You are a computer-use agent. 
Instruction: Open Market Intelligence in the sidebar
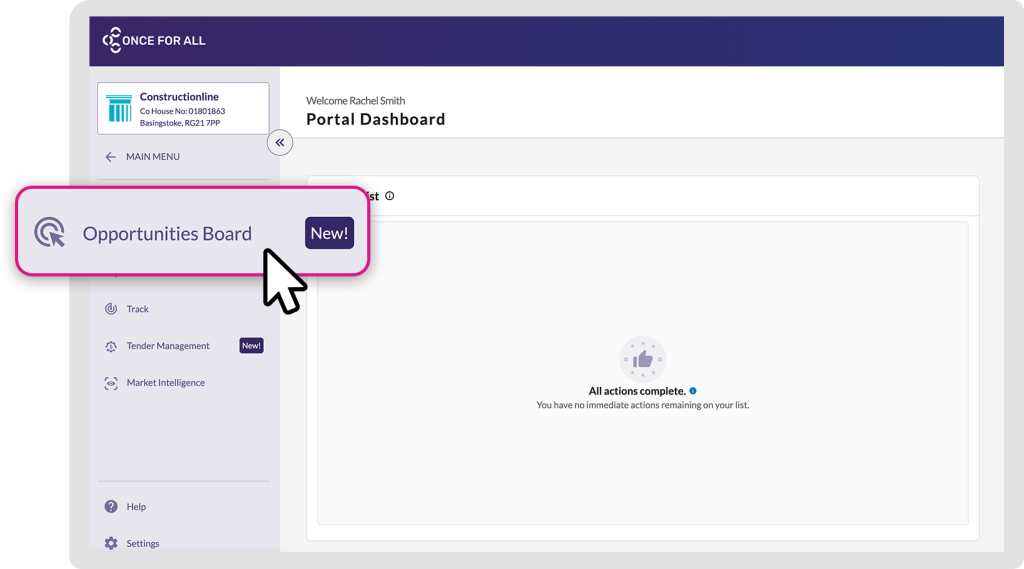point(165,383)
